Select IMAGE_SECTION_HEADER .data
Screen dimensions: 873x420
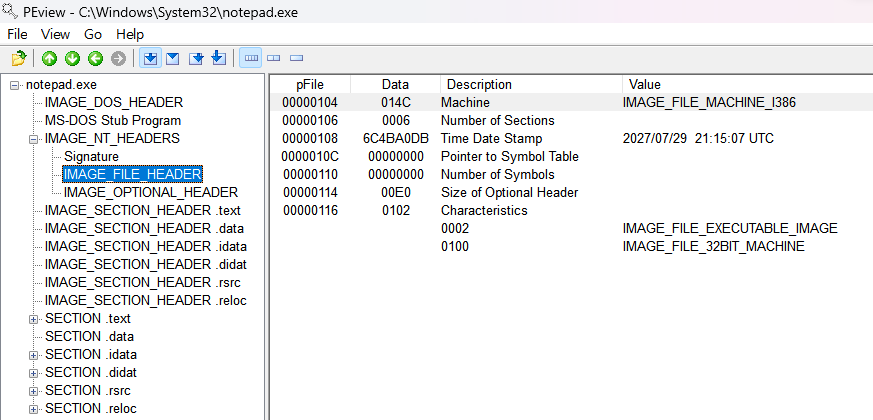tap(144, 228)
